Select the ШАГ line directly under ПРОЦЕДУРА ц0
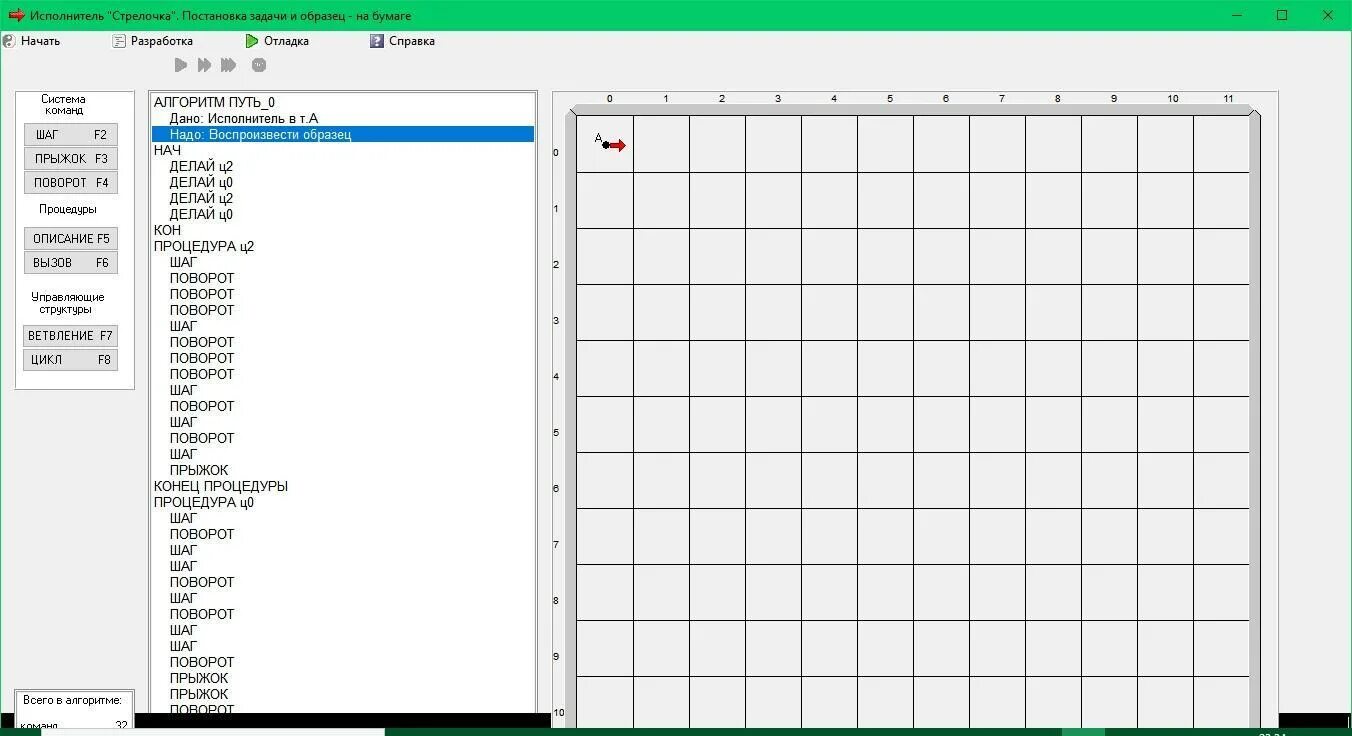Image resolution: width=1352 pixels, height=736 pixels. point(184,518)
